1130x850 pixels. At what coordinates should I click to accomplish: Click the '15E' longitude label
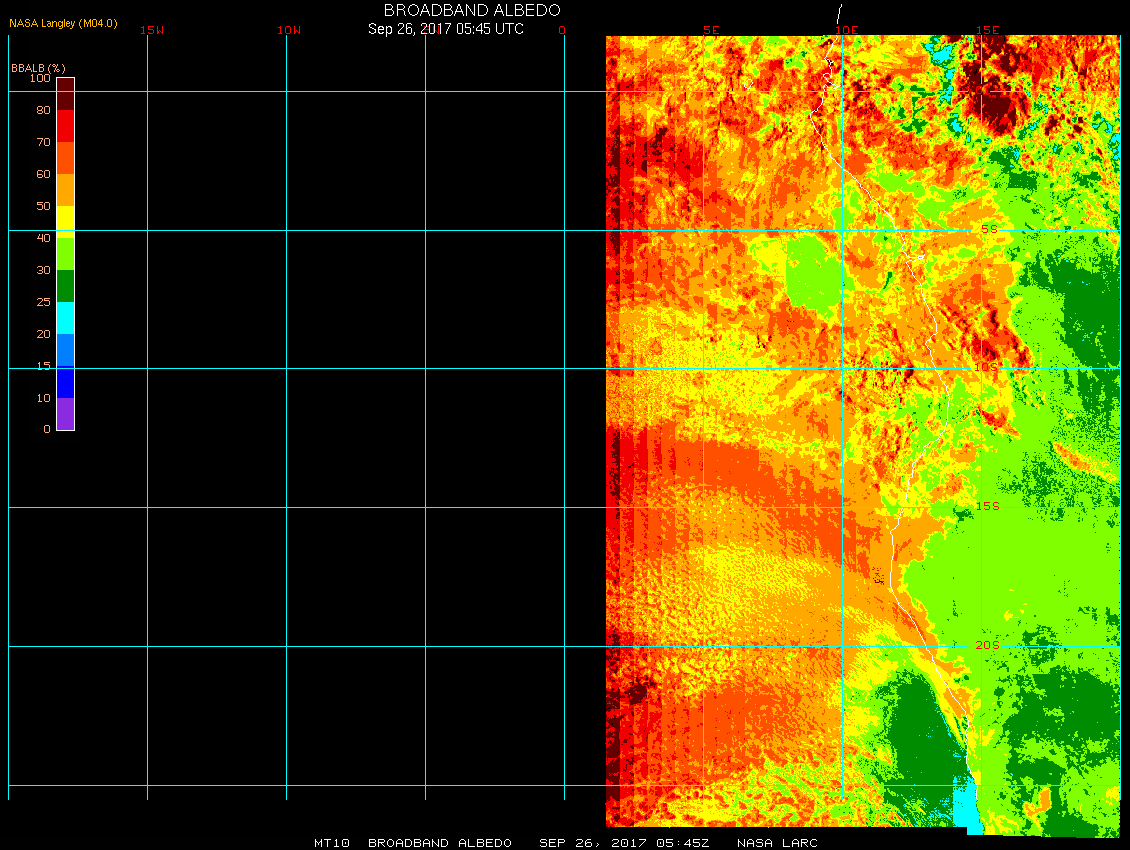pyautogui.click(x=987, y=30)
